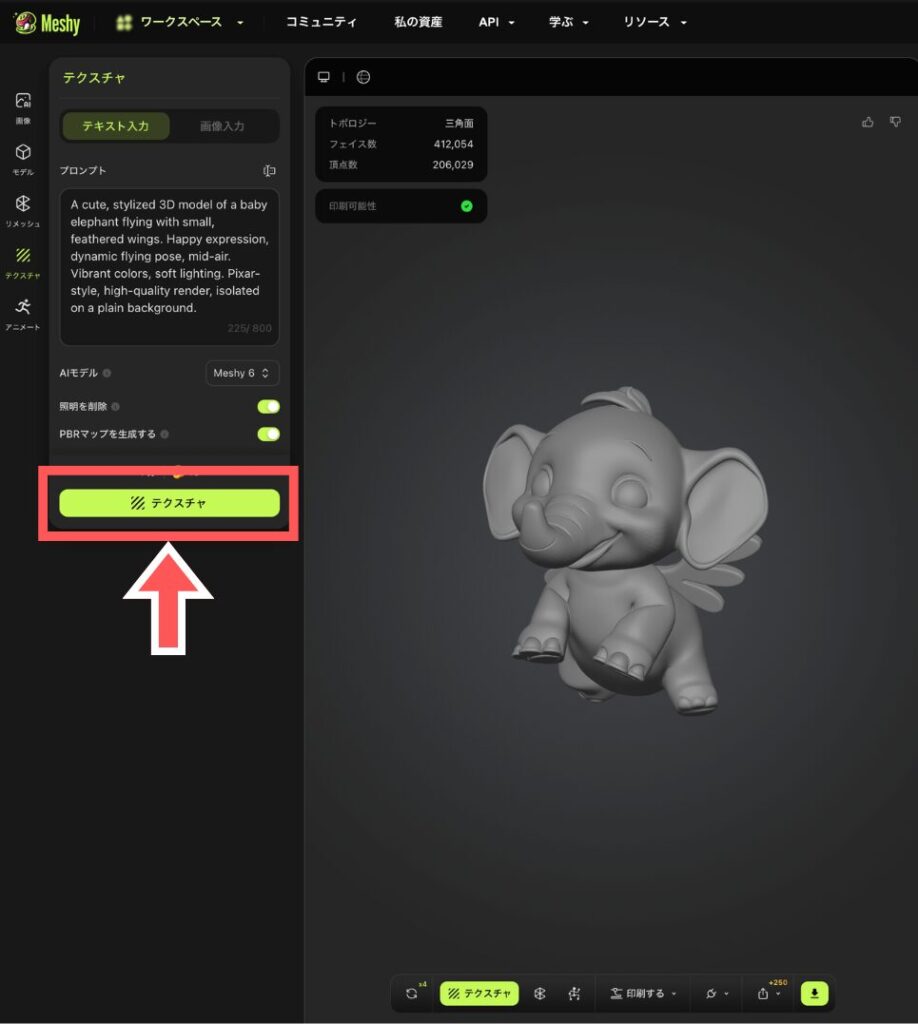Screen dimensions: 918x1024
Task: Toggle the PBRマップを生成する switch
Action: [x=268, y=434]
